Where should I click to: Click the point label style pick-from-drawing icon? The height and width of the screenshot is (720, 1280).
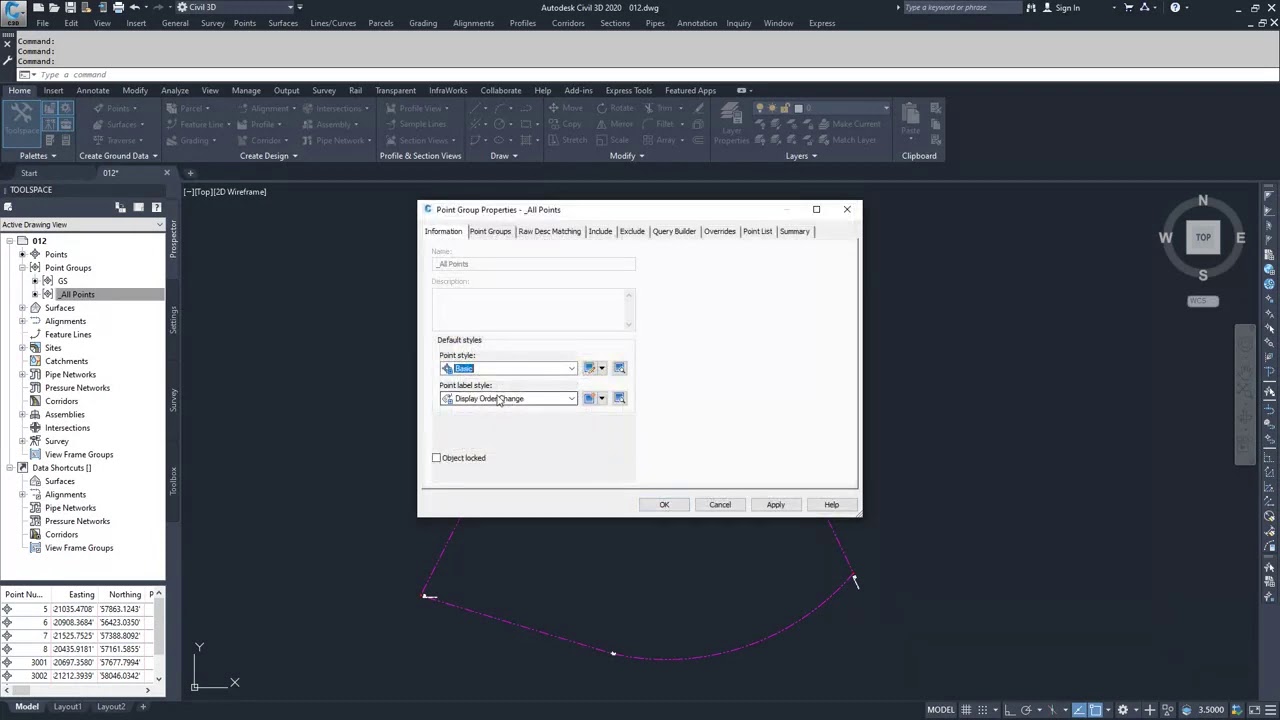point(619,398)
